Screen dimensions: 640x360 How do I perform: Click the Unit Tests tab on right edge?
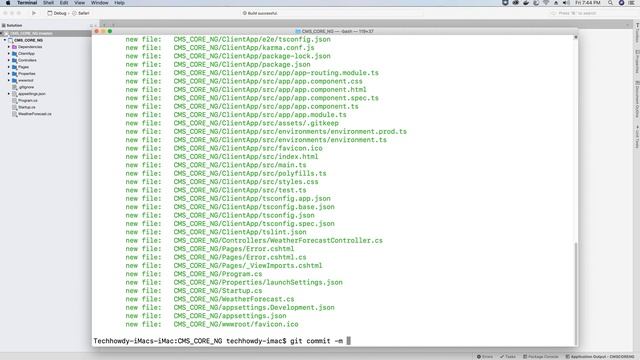point(637,136)
